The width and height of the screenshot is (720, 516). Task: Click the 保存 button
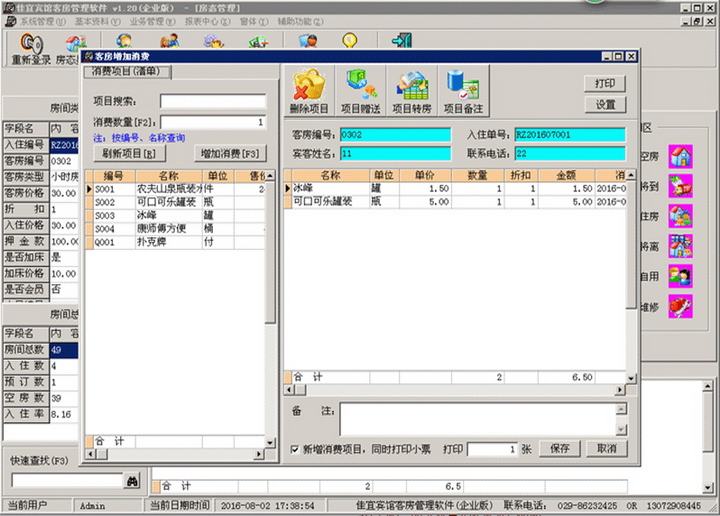[560, 449]
